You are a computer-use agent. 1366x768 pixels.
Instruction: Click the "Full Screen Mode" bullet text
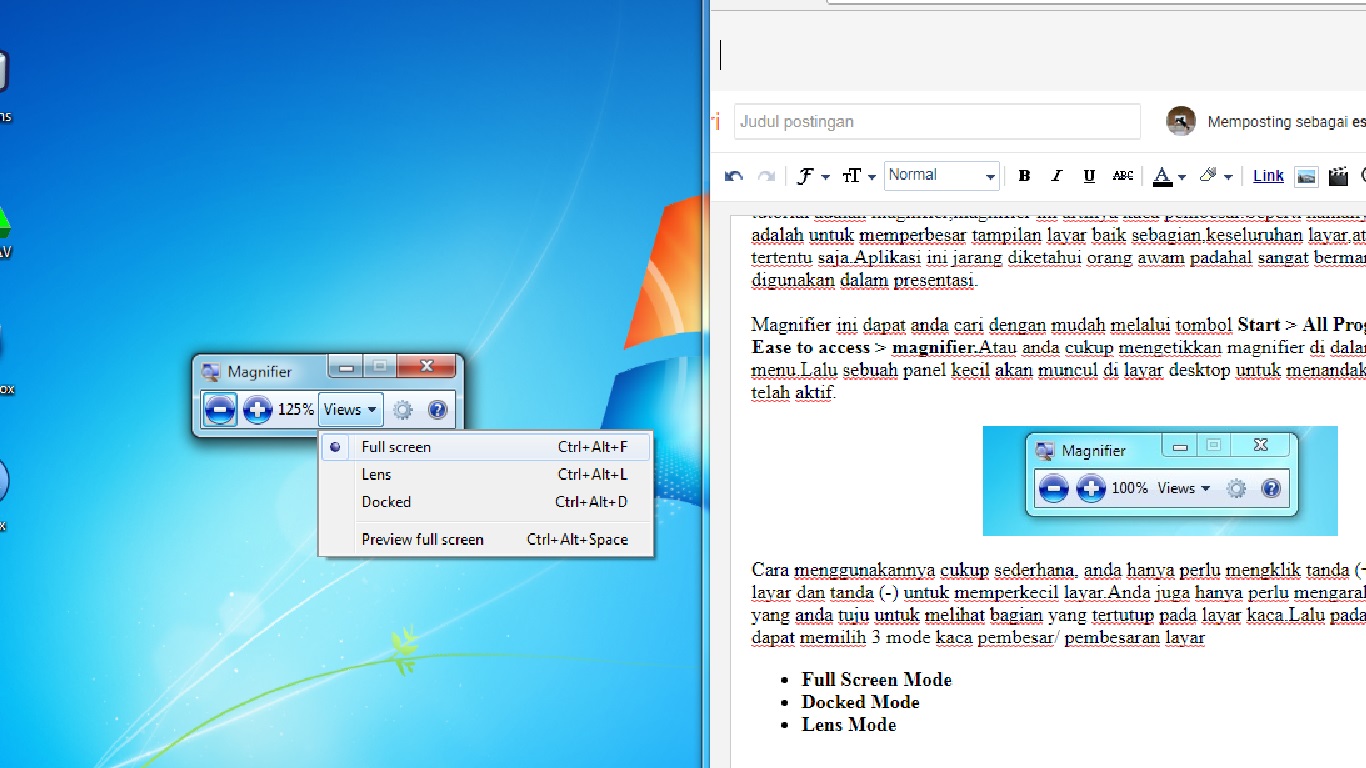(x=876, y=680)
